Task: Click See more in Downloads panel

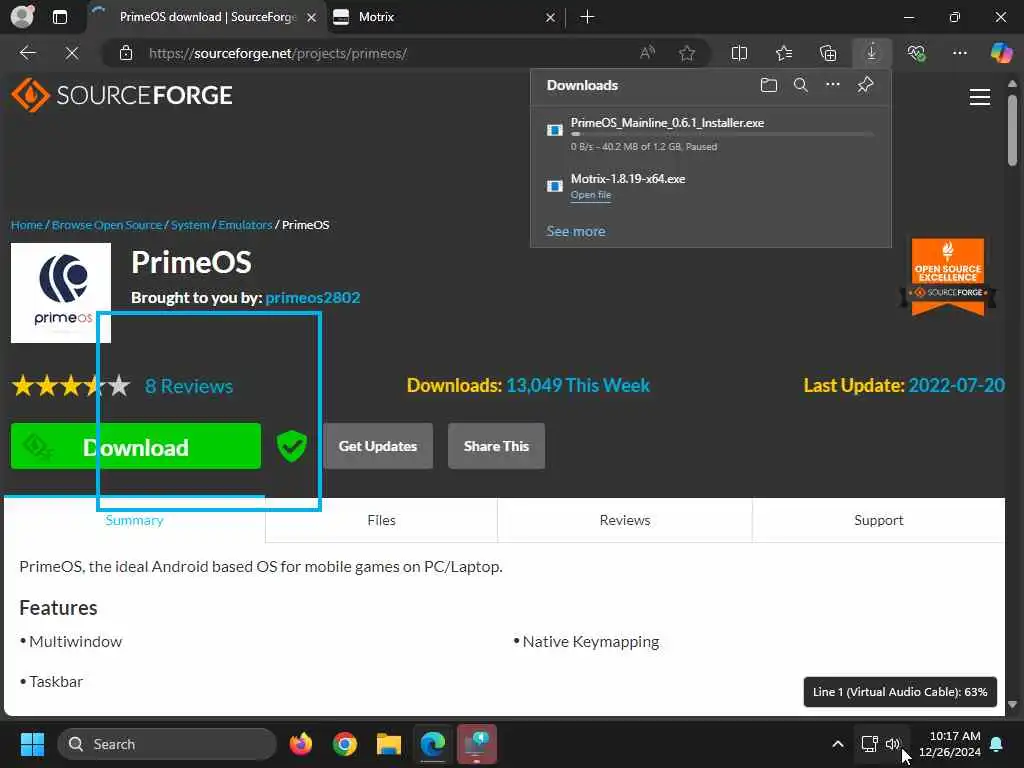Action: point(576,231)
